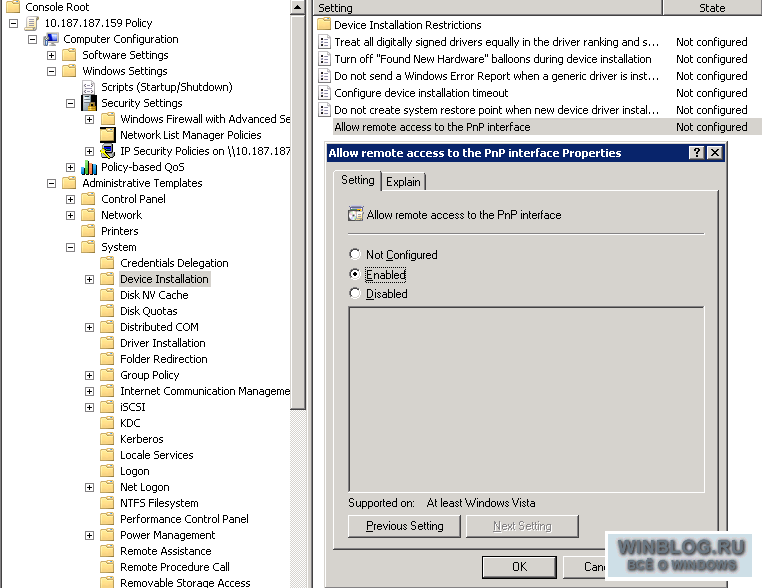Viewport: 762px width, 588px height.
Task: Collapse the Computer Configuration node
Action: 33,39
